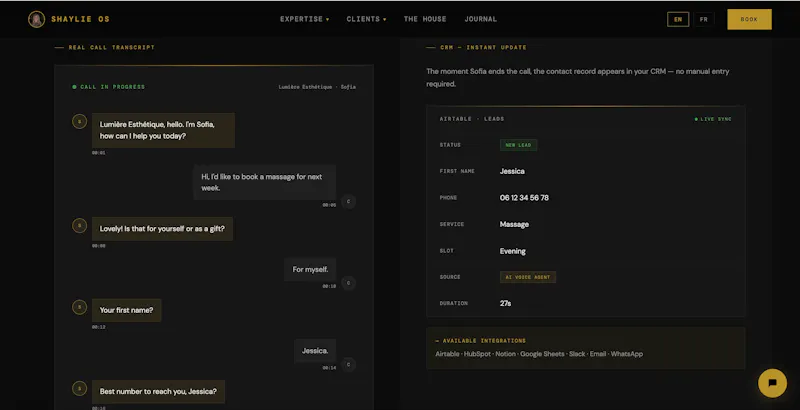Image resolution: width=800 pixels, height=410 pixels.
Task: Switch language to EN
Action: click(678, 19)
